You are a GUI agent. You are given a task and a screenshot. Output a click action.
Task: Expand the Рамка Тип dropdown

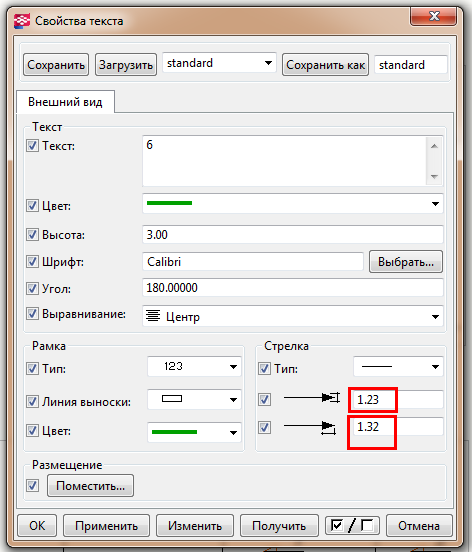[194, 367]
